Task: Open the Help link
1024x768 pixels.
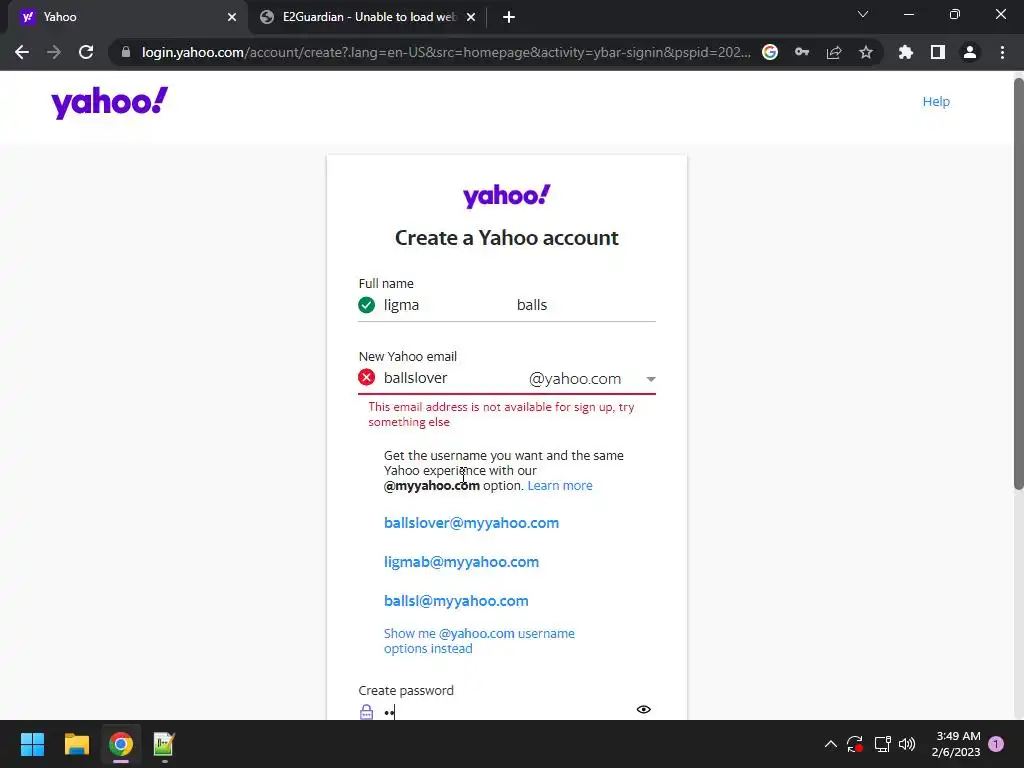Action: click(936, 102)
